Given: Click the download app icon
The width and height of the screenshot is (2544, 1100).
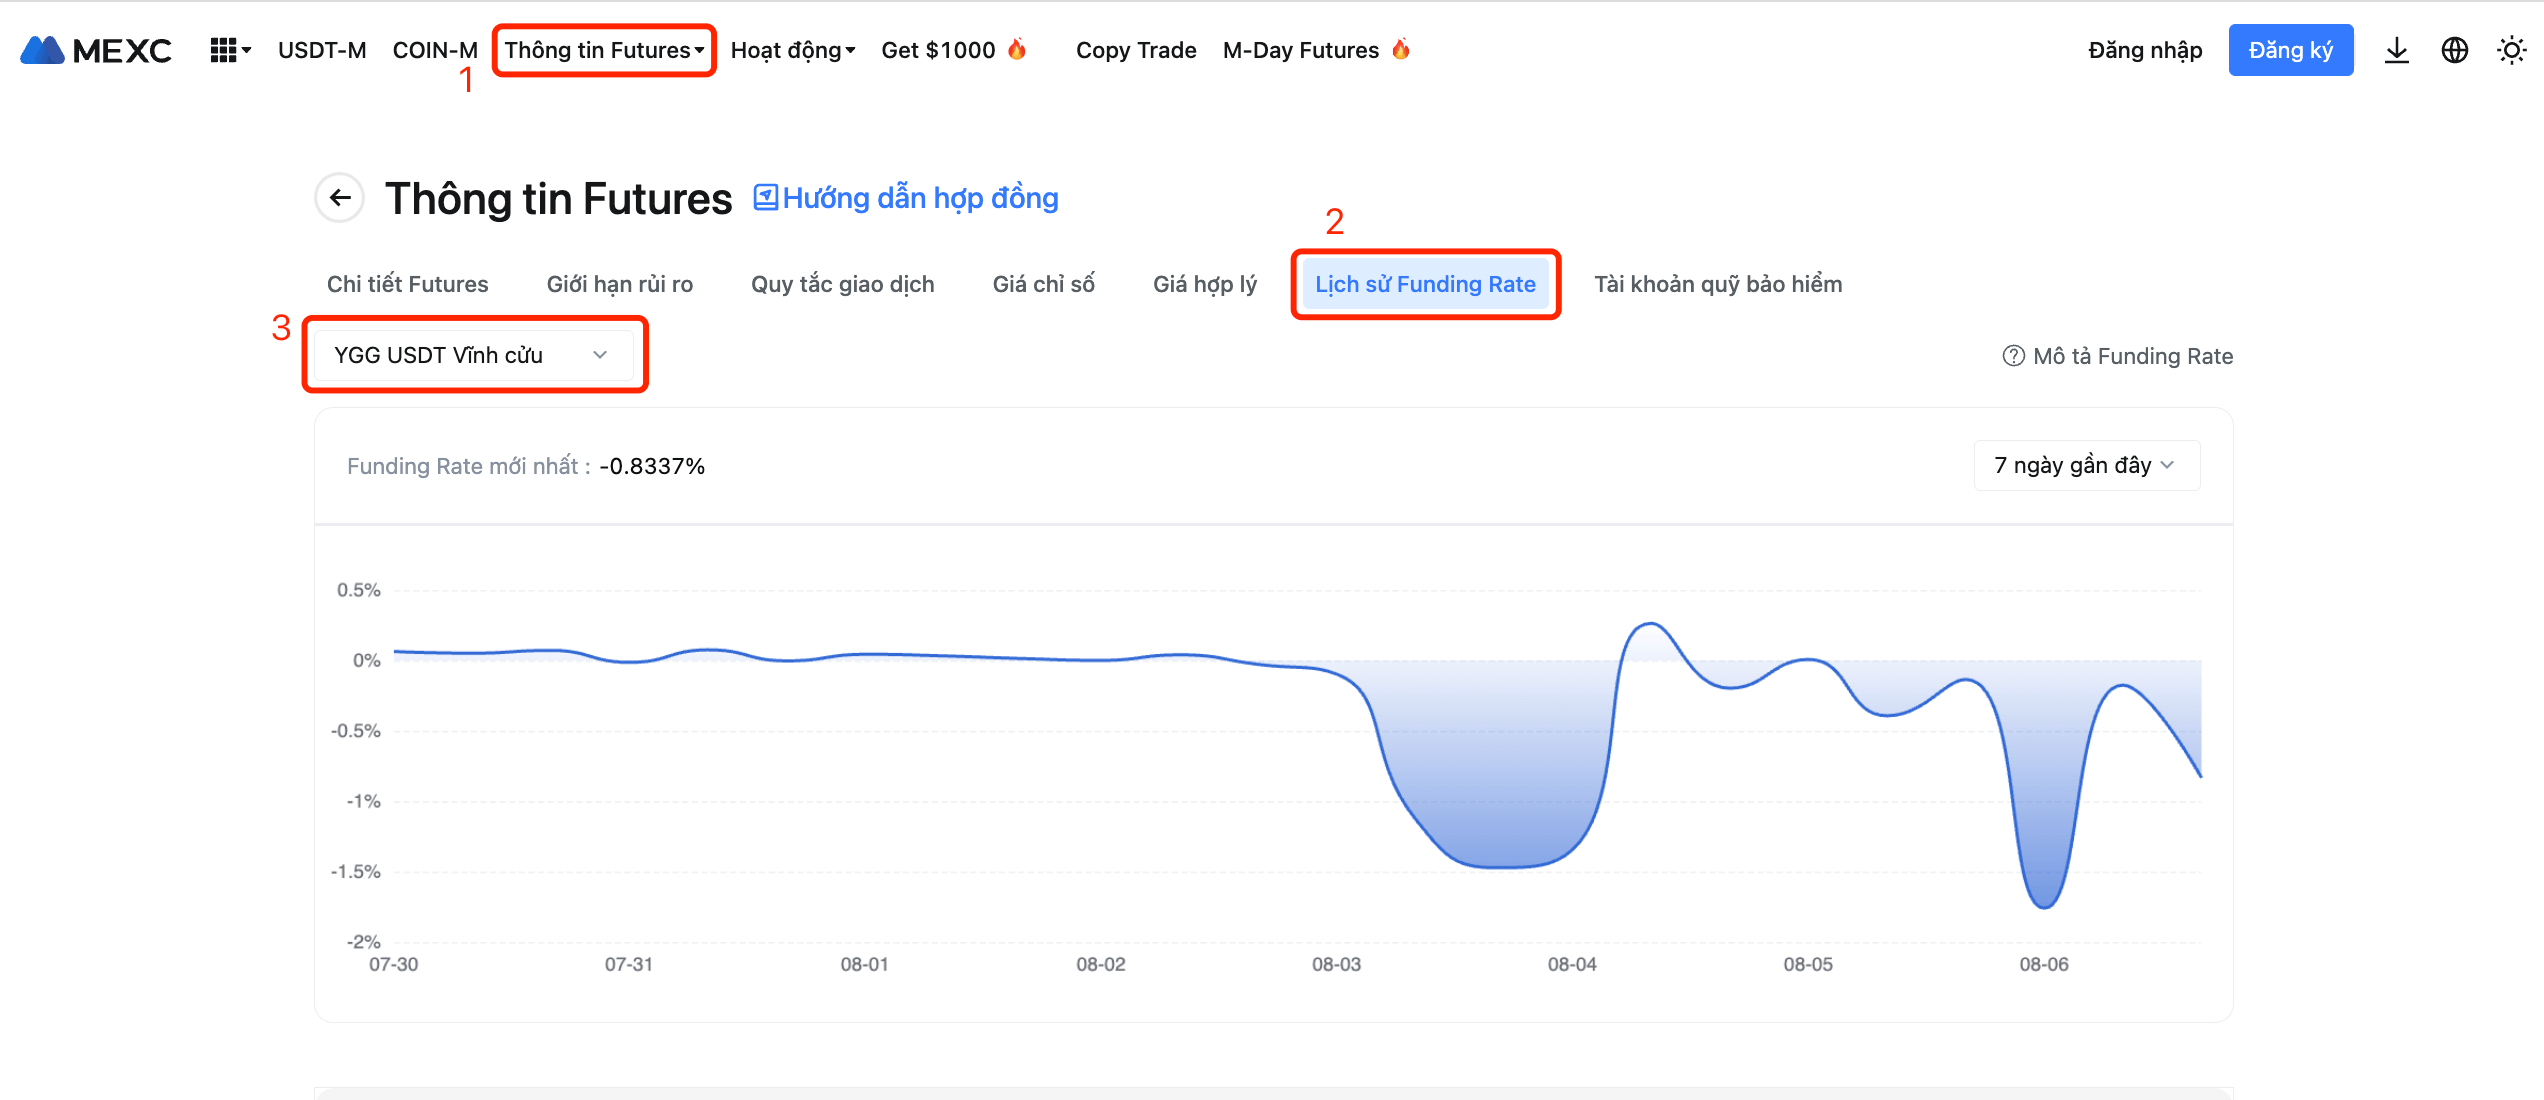Looking at the screenshot, I should point(2396,50).
